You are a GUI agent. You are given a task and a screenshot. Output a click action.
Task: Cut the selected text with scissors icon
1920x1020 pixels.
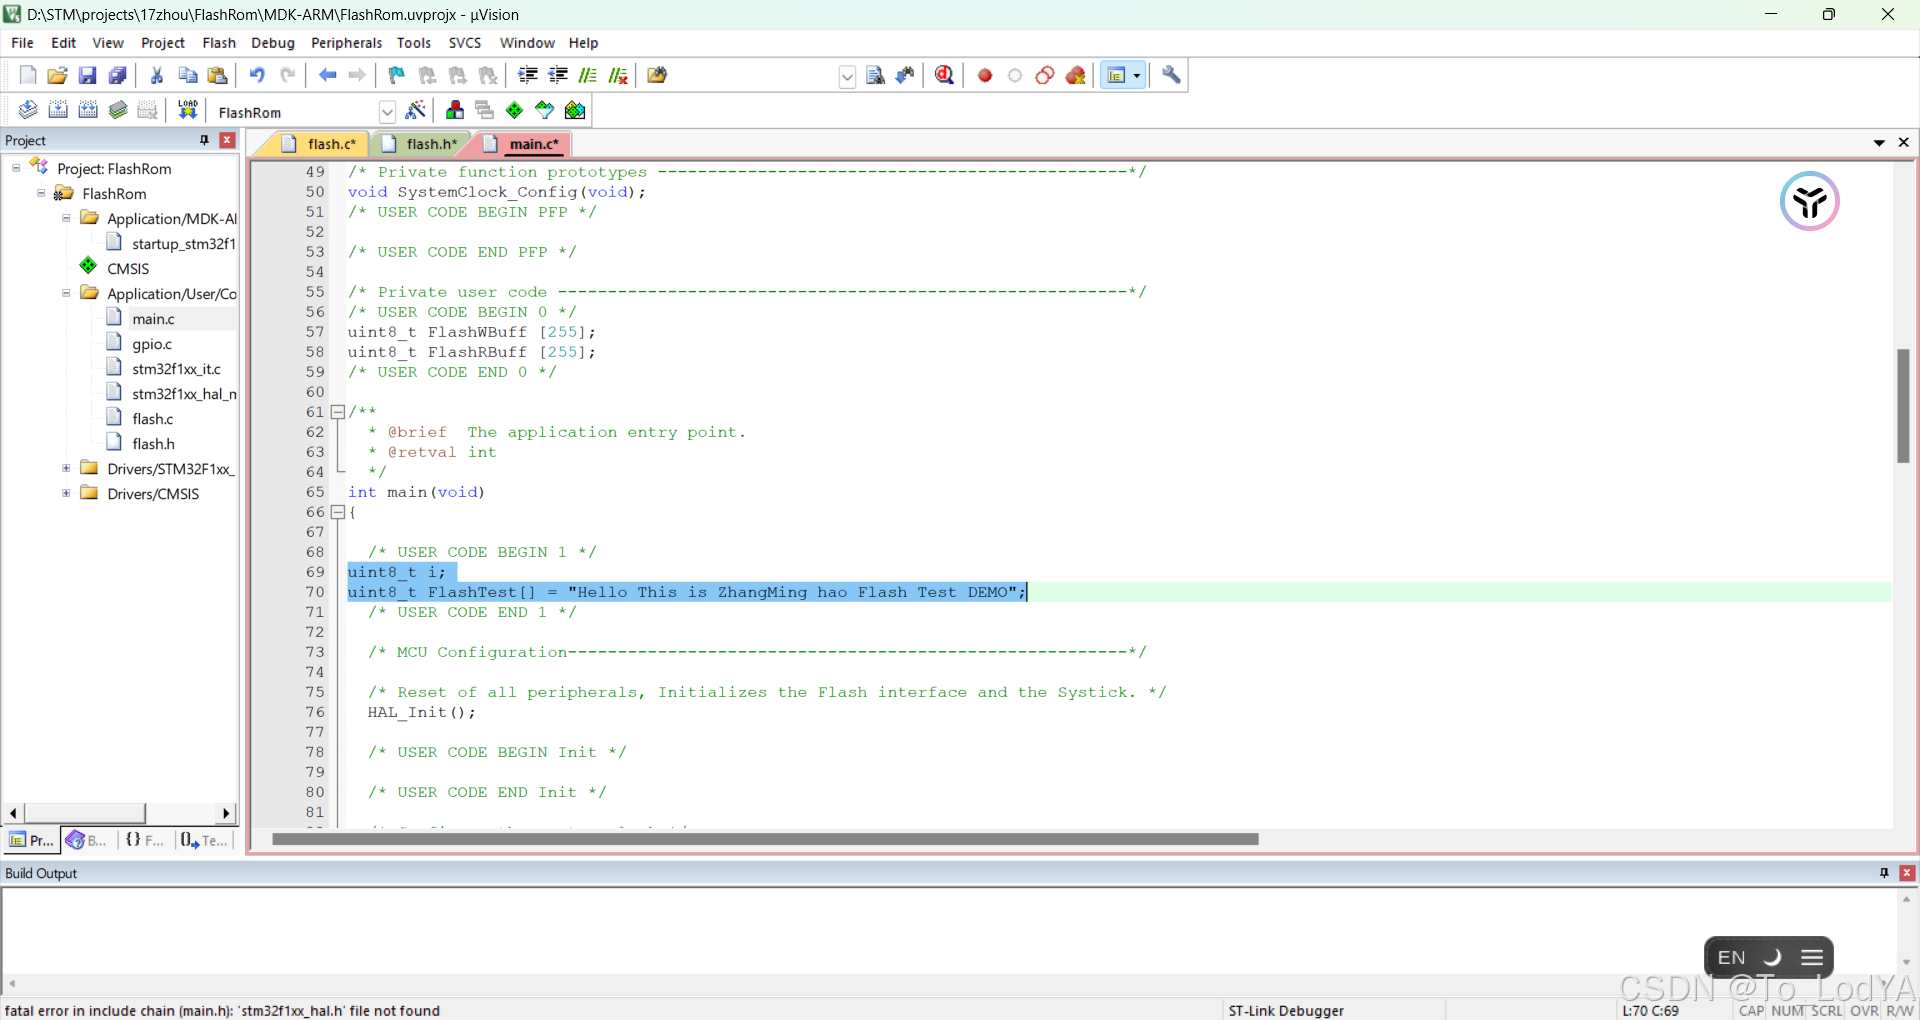[x=157, y=75]
